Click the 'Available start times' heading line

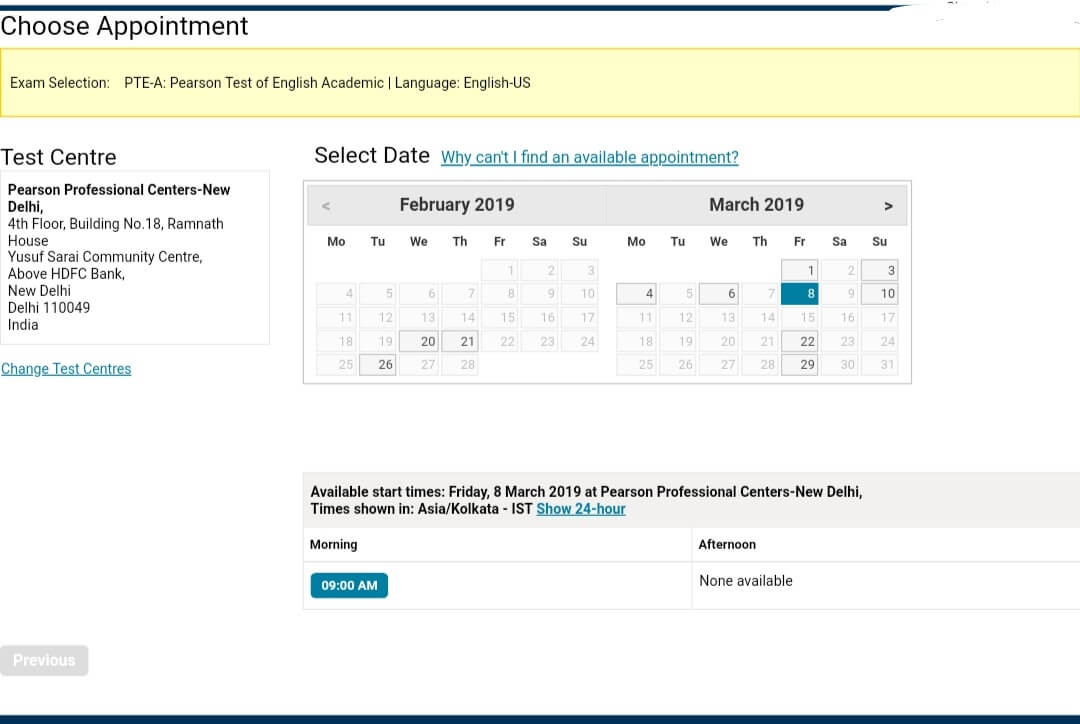tap(586, 492)
